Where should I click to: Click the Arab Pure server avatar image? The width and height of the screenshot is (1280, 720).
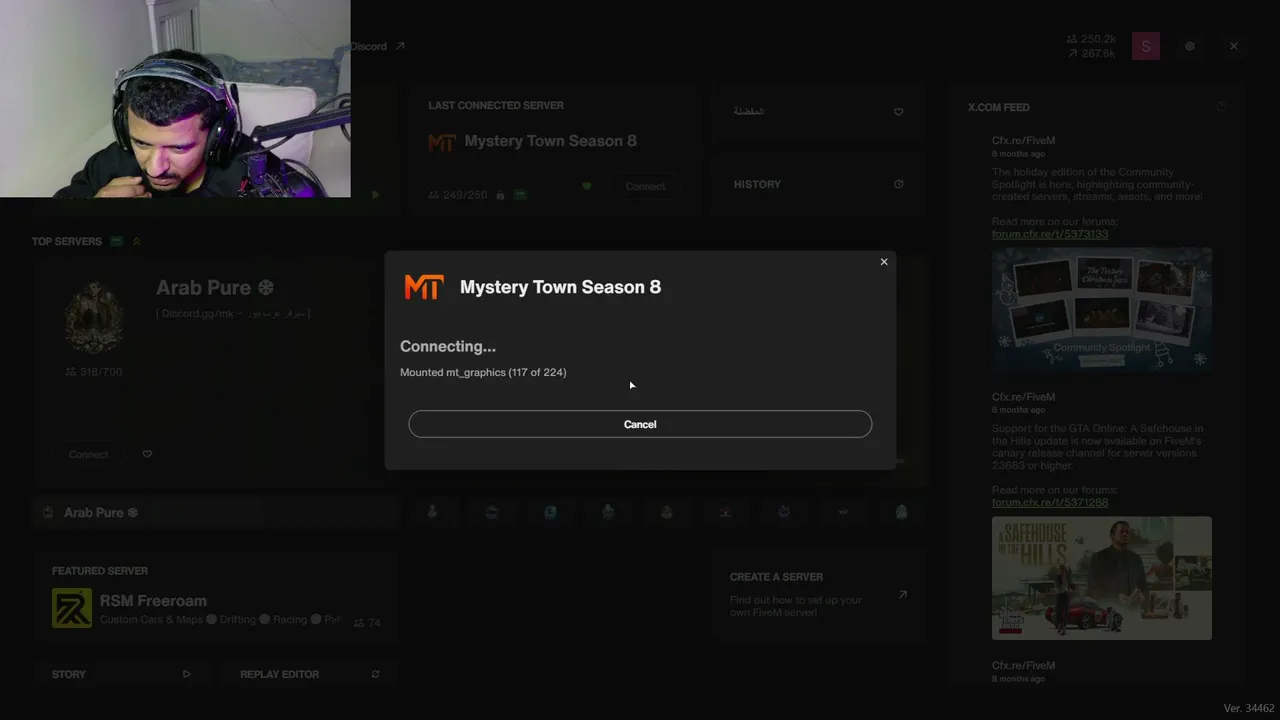click(94, 316)
